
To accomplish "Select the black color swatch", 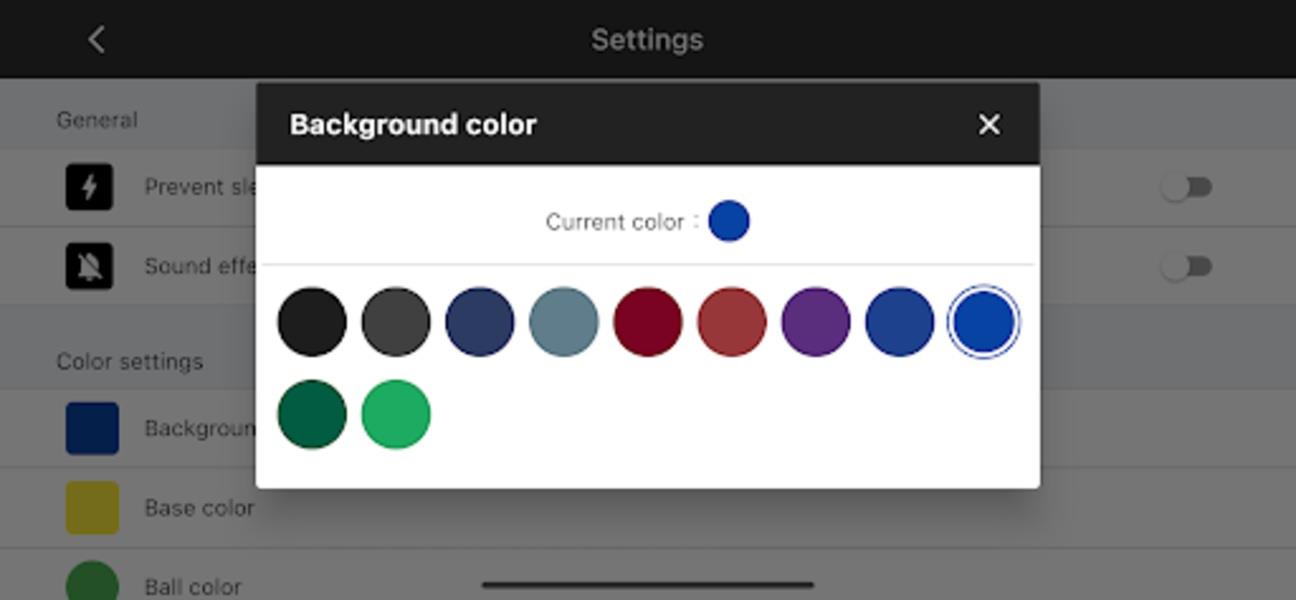I will pos(312,322).
